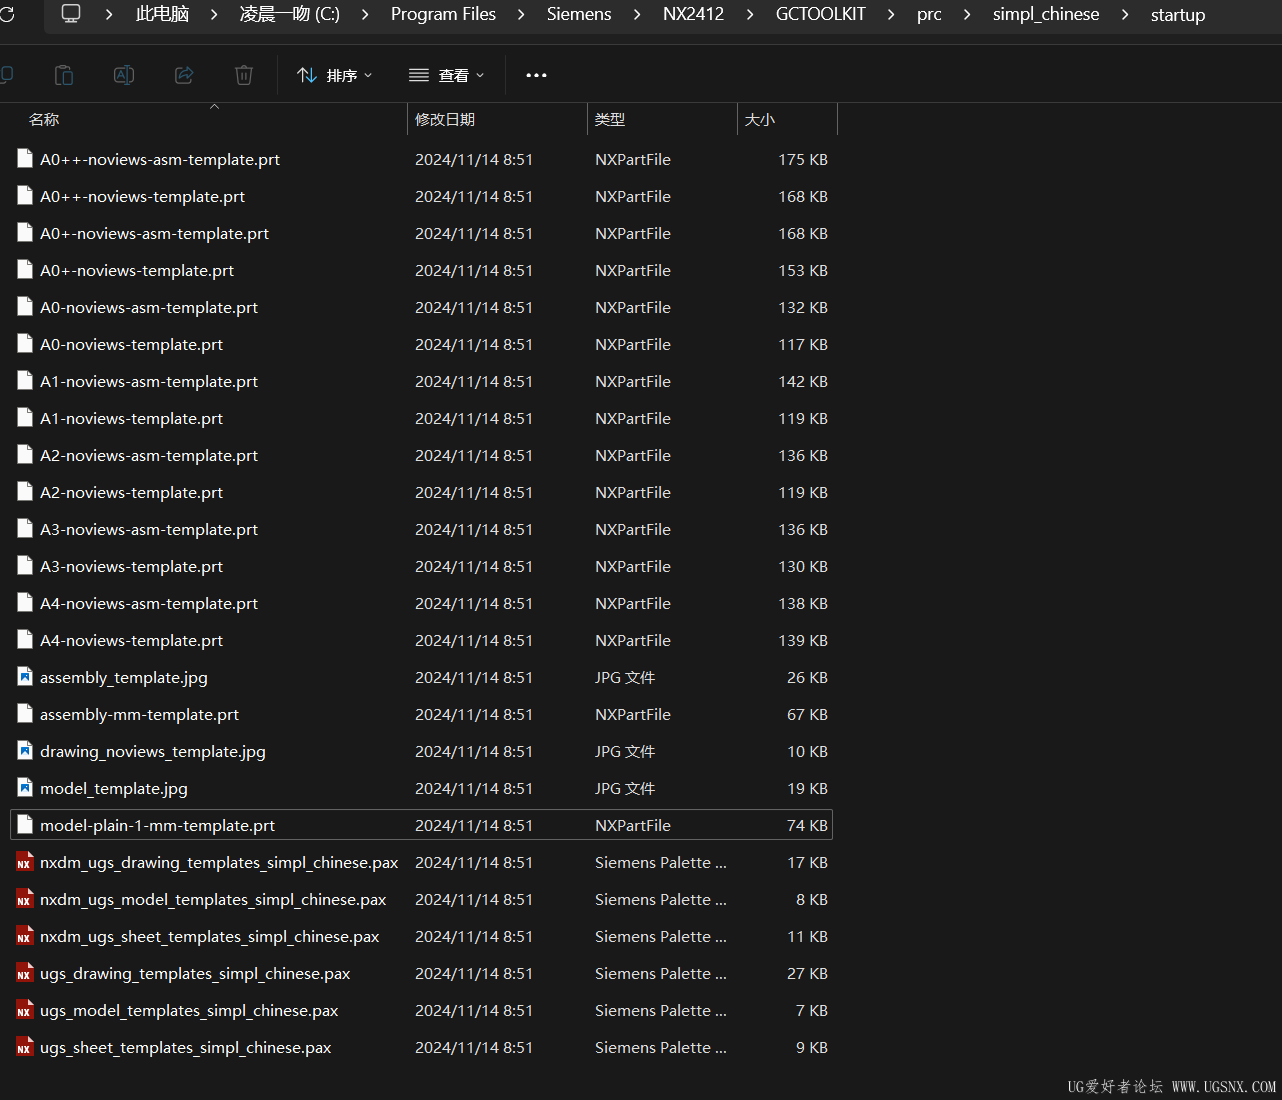This screenshot has height=1100, width=1282.
Task: Click the 27 KB size cell
Action: tap(807, 973)
